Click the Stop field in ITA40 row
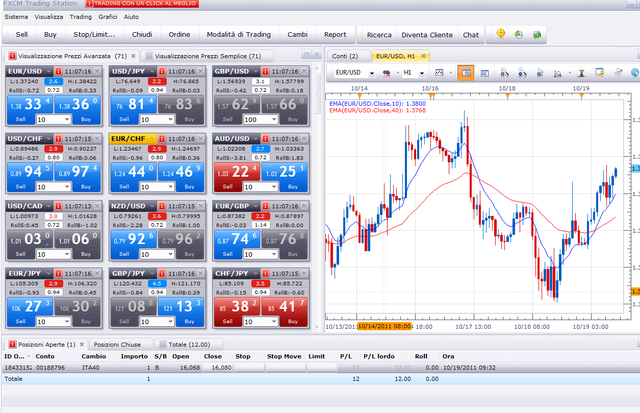The image size is (640, 413). (x=249, y=368)
